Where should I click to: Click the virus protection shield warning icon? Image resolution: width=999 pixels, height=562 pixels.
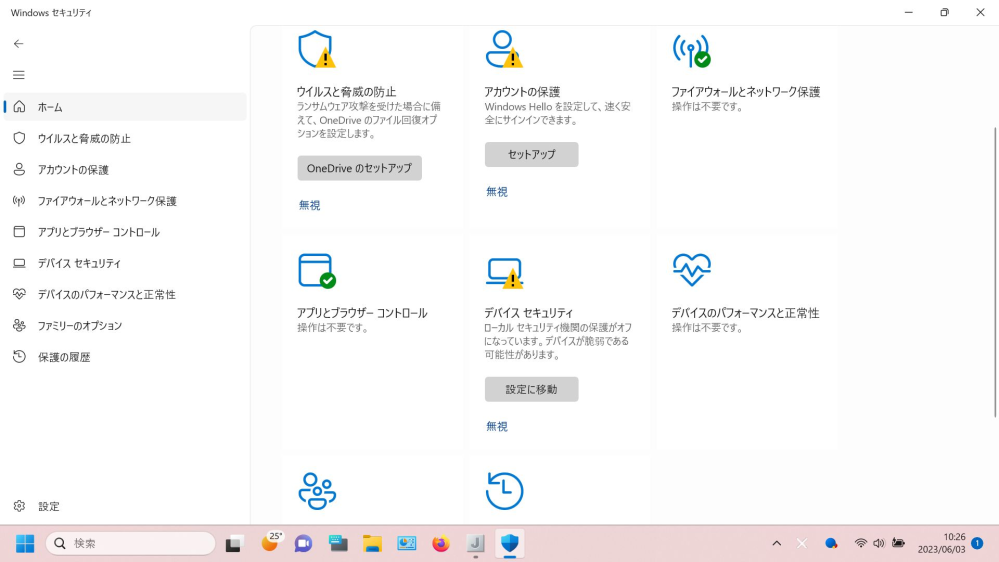pyautogui.click(x=317, y=49)
